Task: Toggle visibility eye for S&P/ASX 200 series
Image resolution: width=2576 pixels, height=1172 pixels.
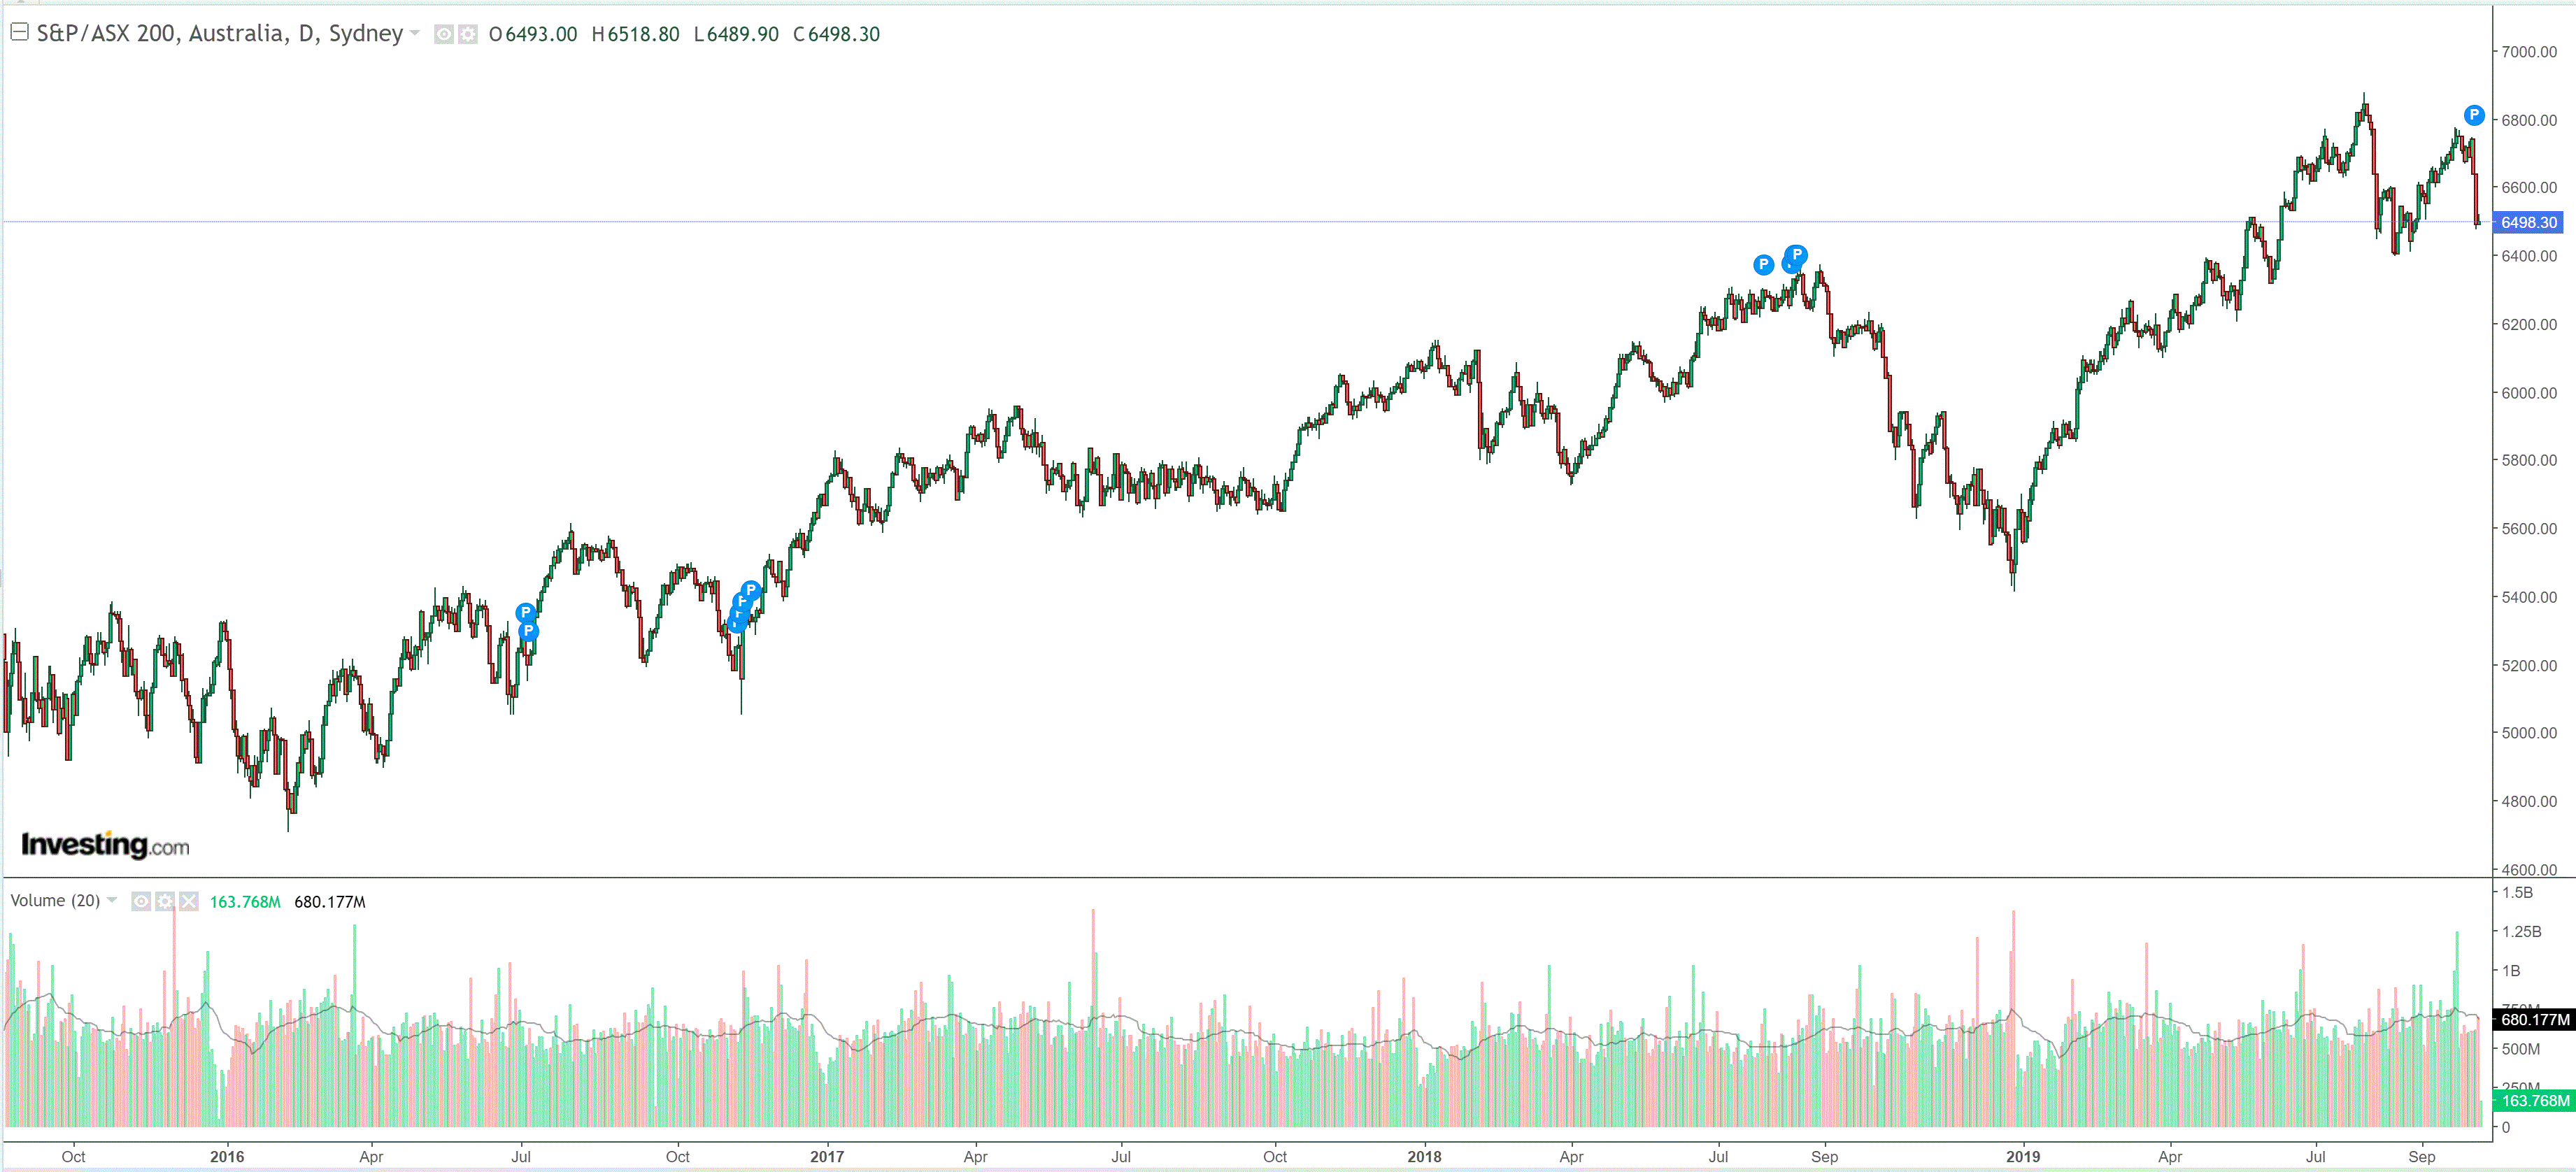Action: 444,34
